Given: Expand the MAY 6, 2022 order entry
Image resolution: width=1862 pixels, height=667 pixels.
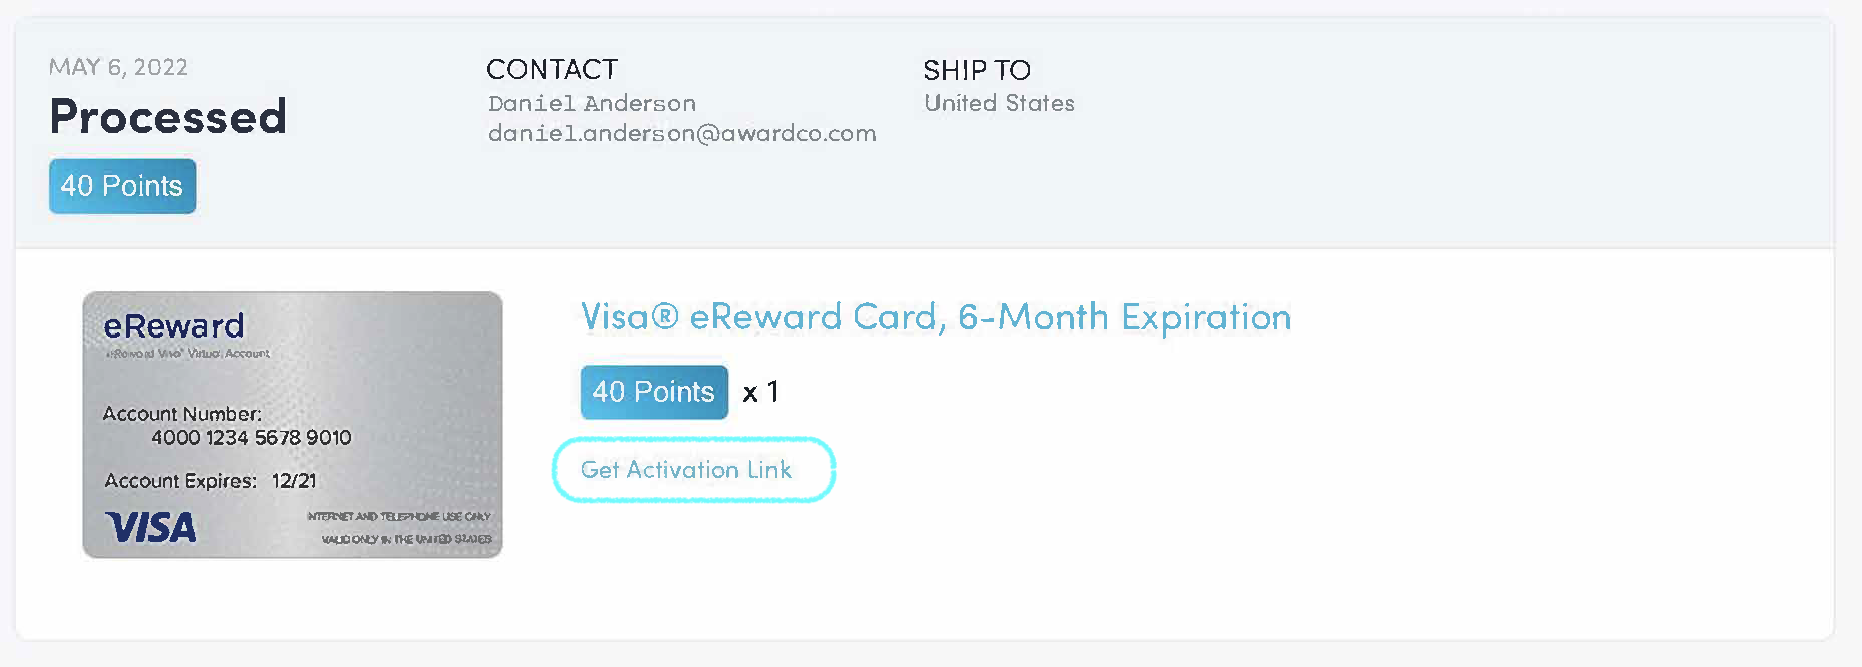Looking at the screenshot, I should point(119,67).
